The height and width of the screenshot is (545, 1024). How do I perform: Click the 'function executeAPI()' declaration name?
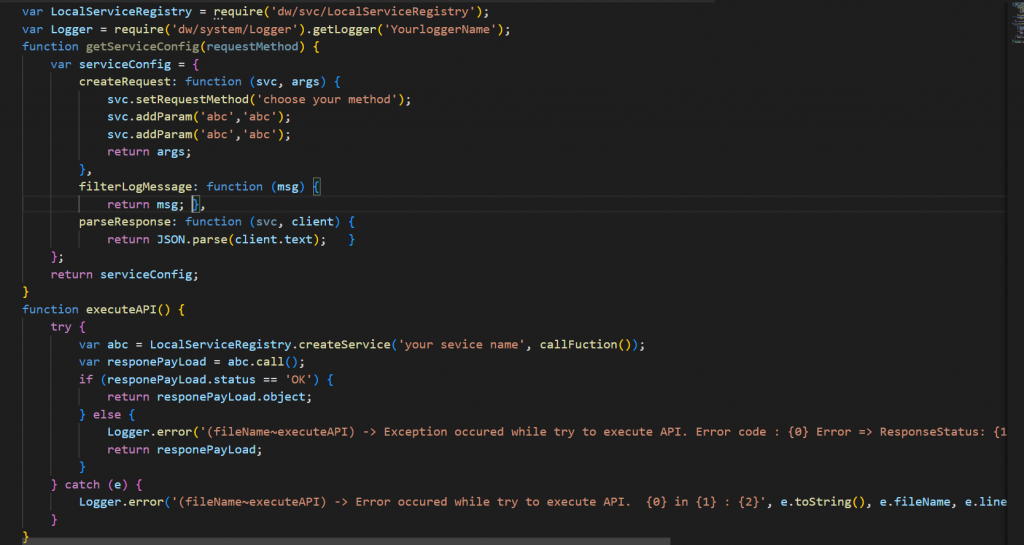pos(121,309)
